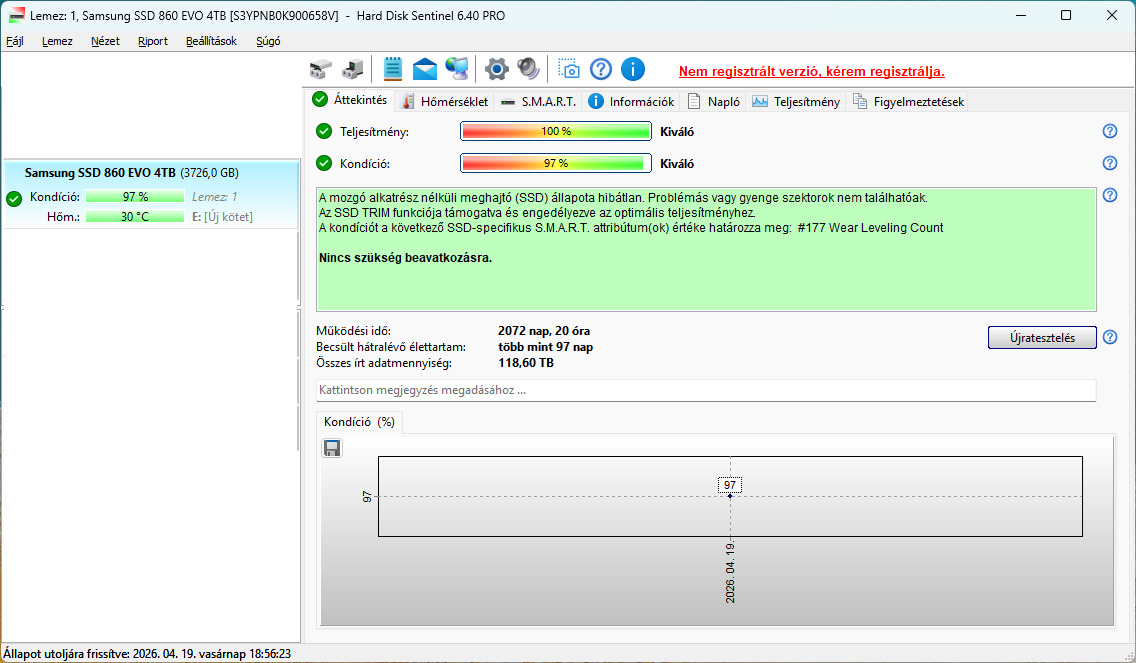This screenshot has height=663, width=1136.
Task: Switch to the Napló tab
Action: point(714,101)
